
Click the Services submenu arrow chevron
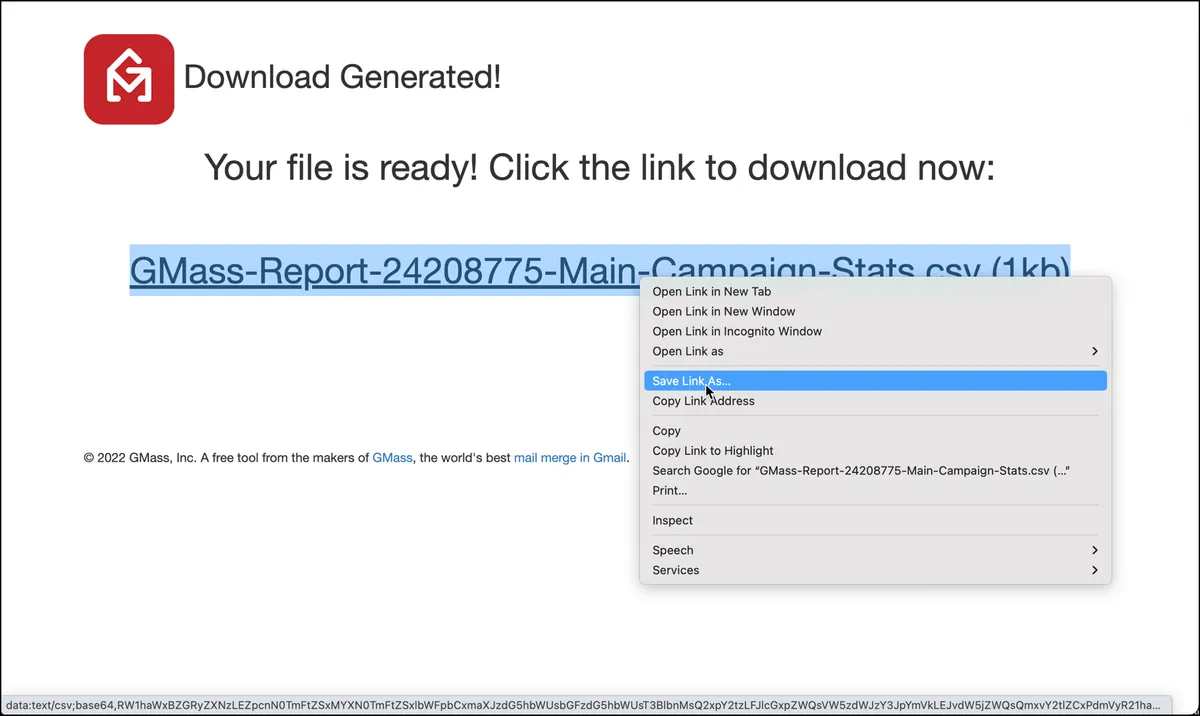click(x=1095, y=570)
